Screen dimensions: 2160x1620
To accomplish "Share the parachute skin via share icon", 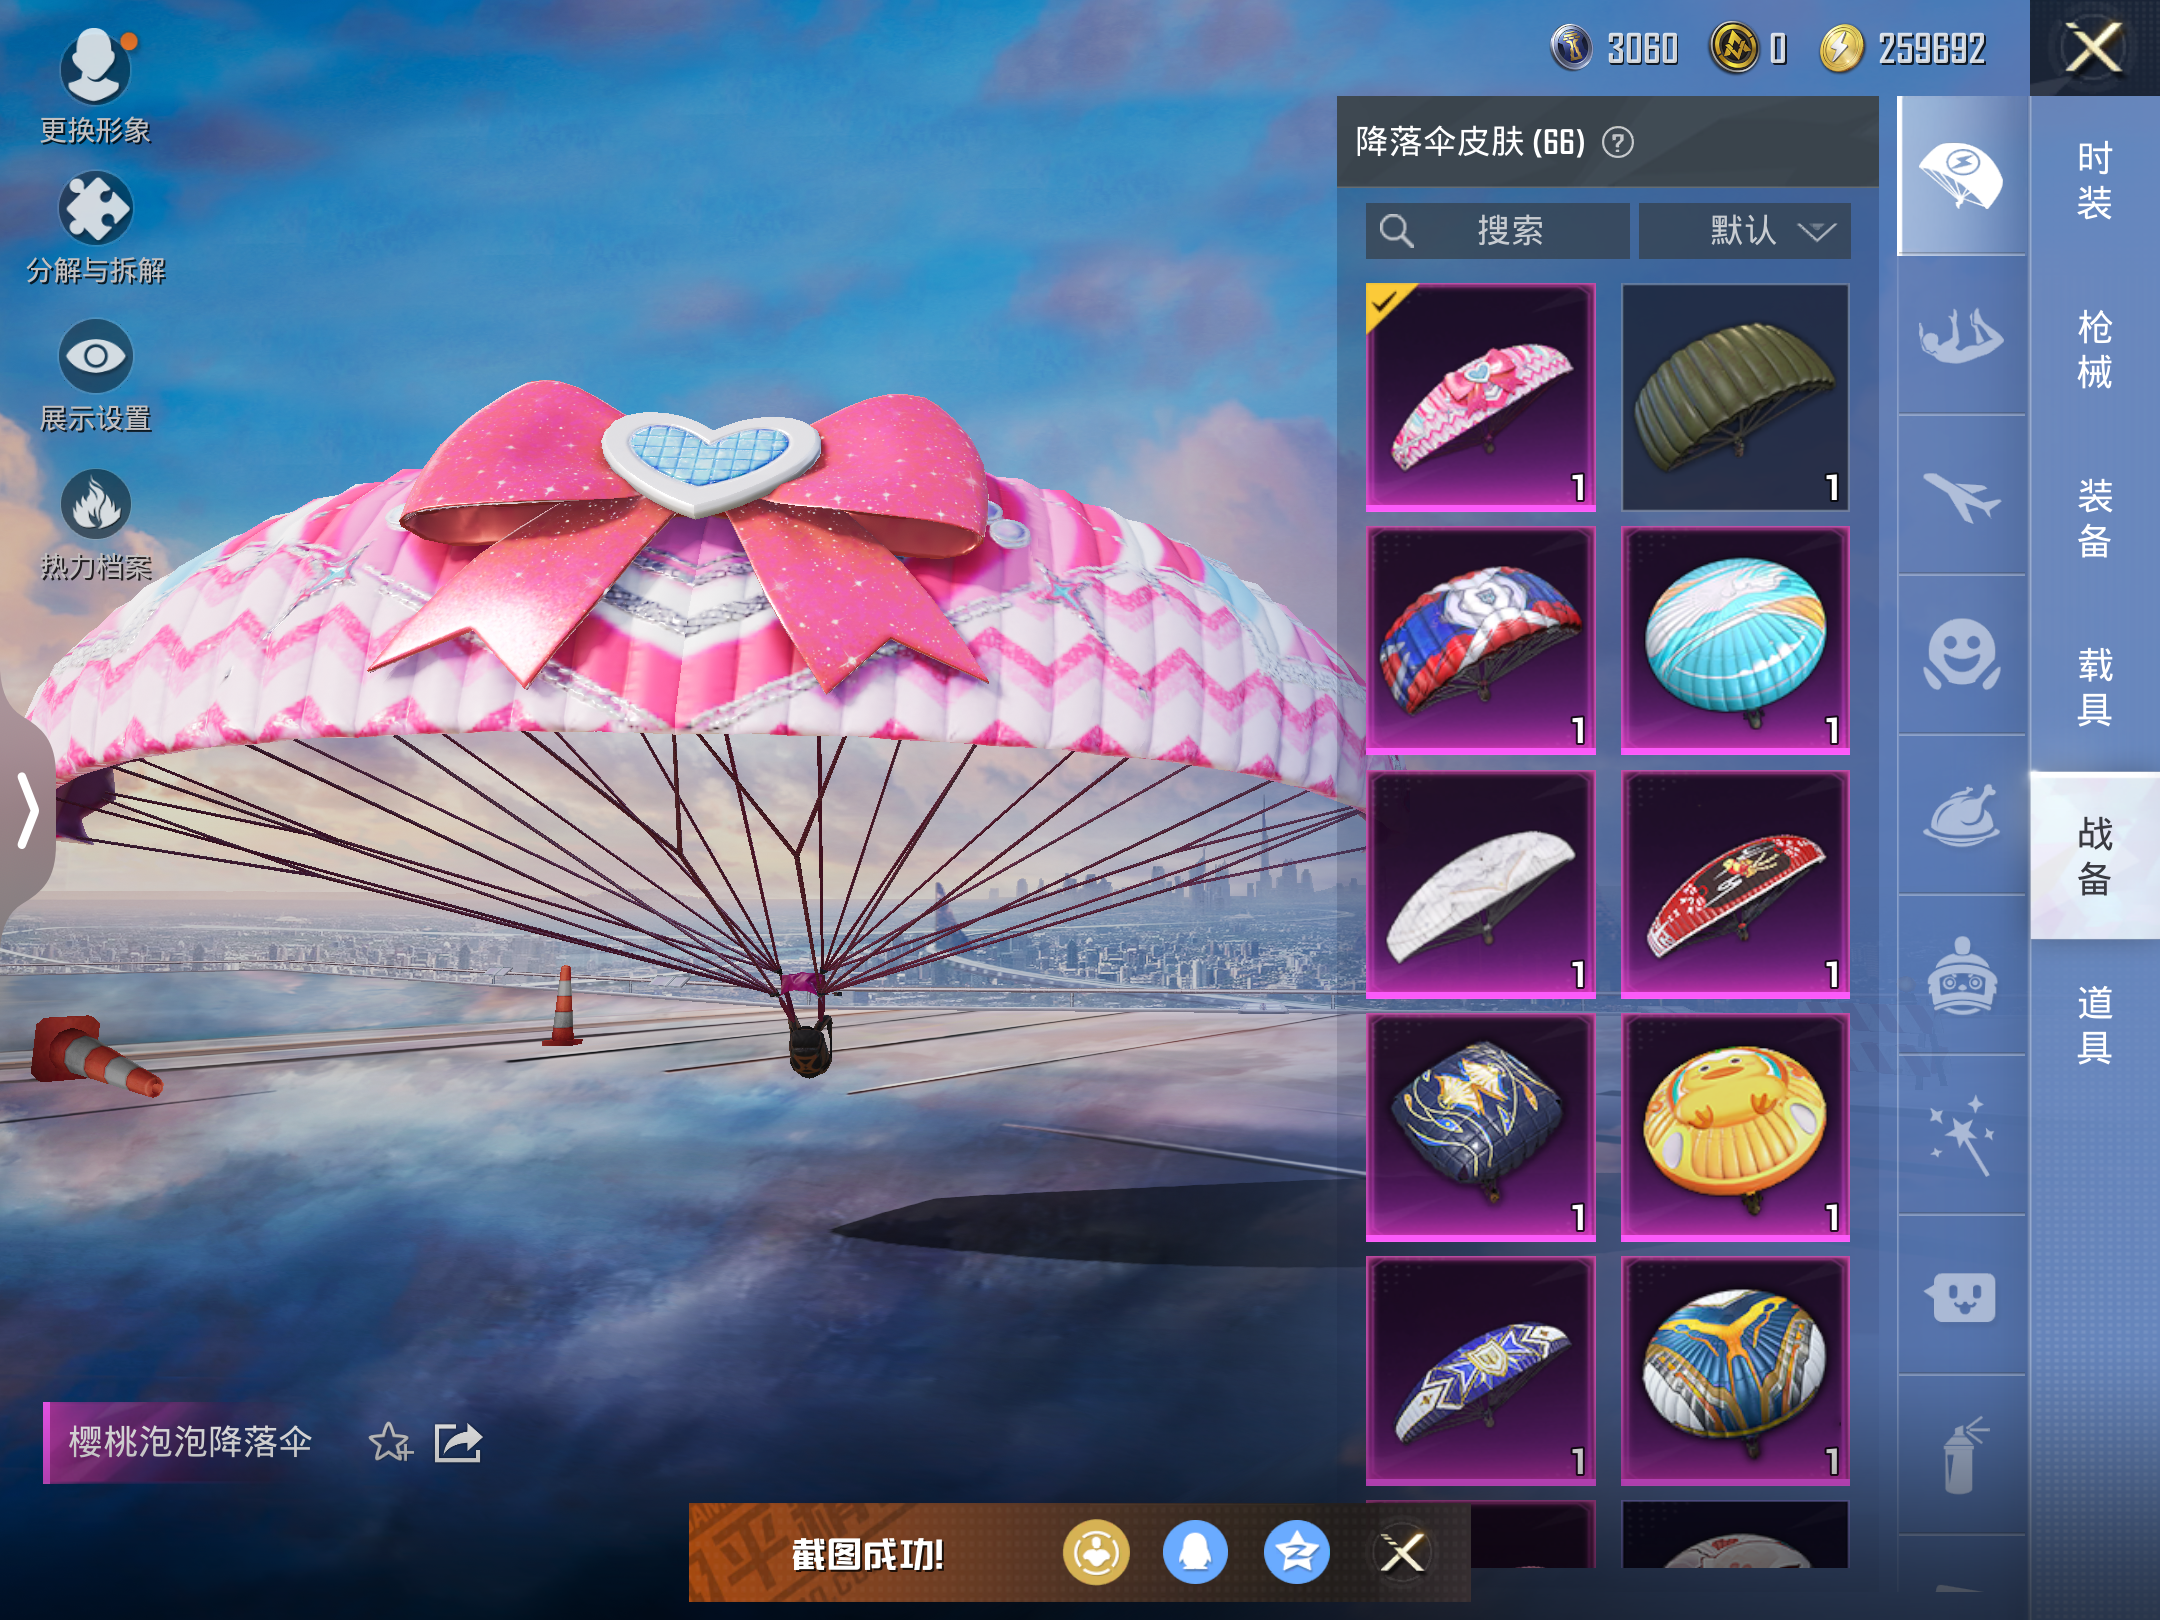I will point(458,1442).
